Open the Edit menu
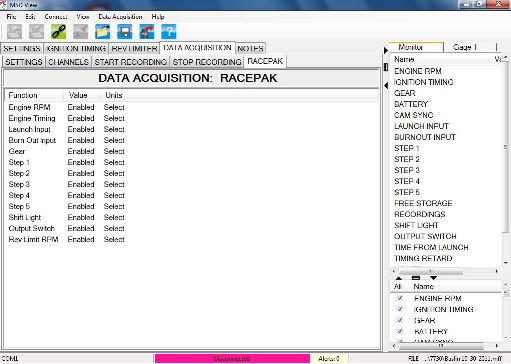Image resolution: width=511 pixels, height=364 pixels. point(30,17)
